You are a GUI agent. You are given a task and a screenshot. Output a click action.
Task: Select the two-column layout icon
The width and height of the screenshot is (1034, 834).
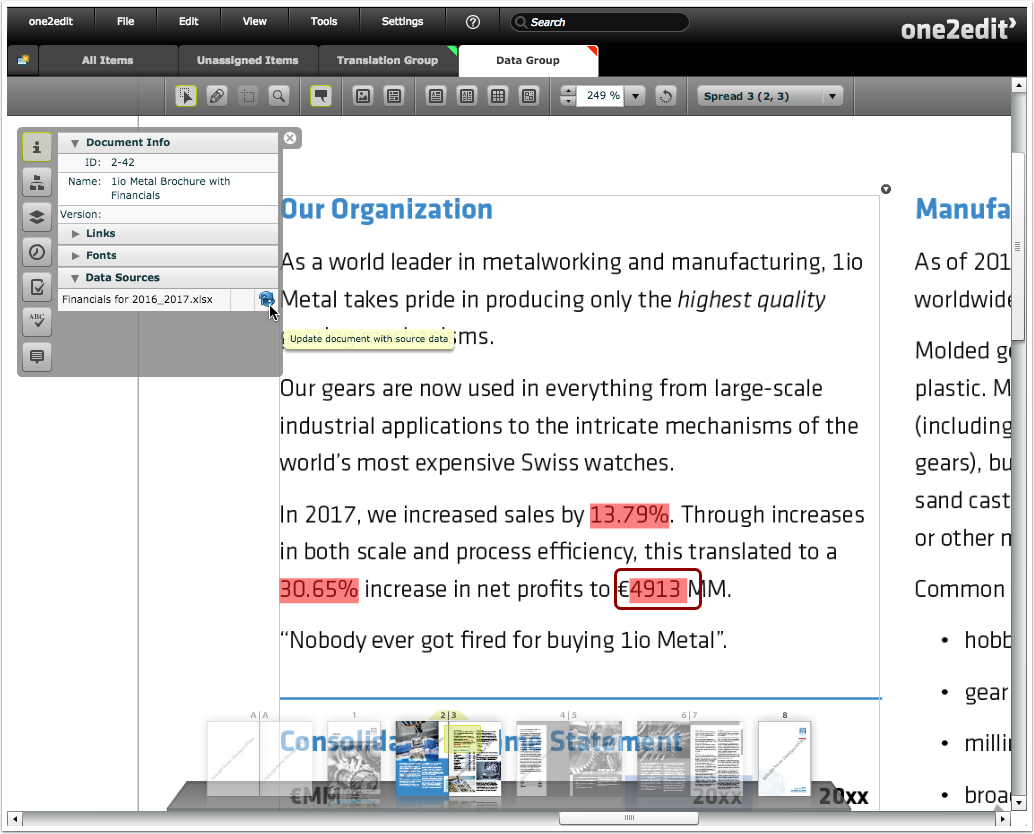coord(467,96)
